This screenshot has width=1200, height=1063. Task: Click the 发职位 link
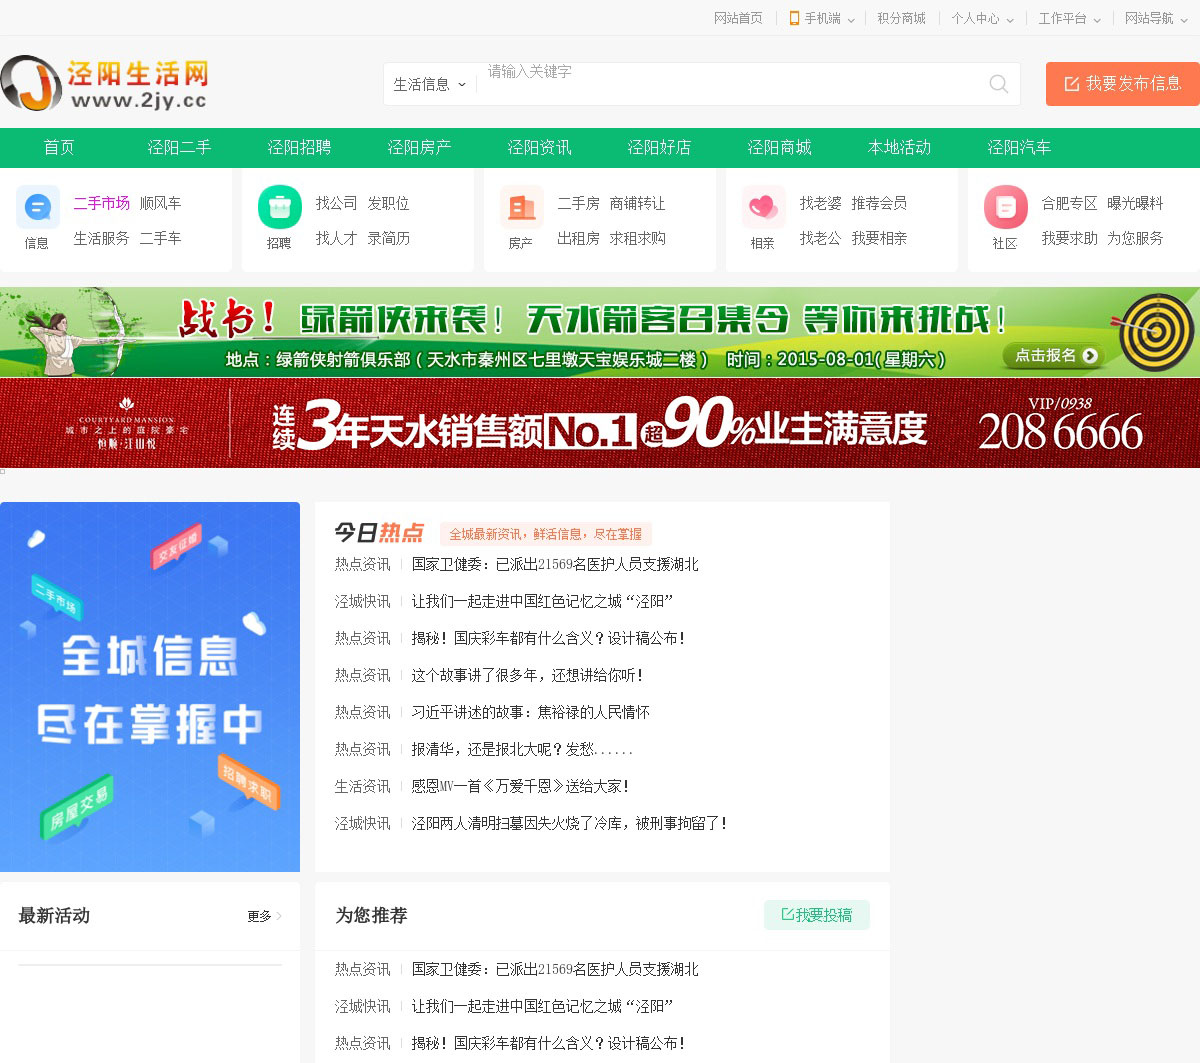click(x=388, y=203)
